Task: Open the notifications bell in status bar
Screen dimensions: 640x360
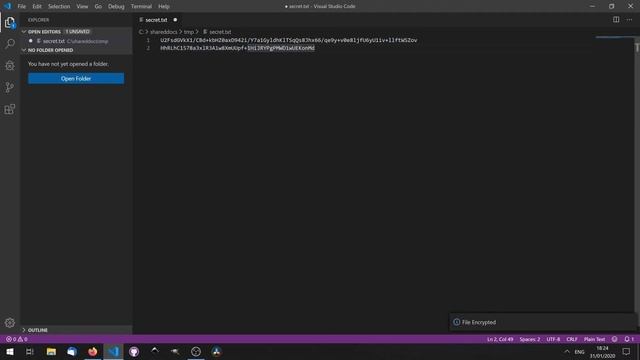Action: (629, 339)
